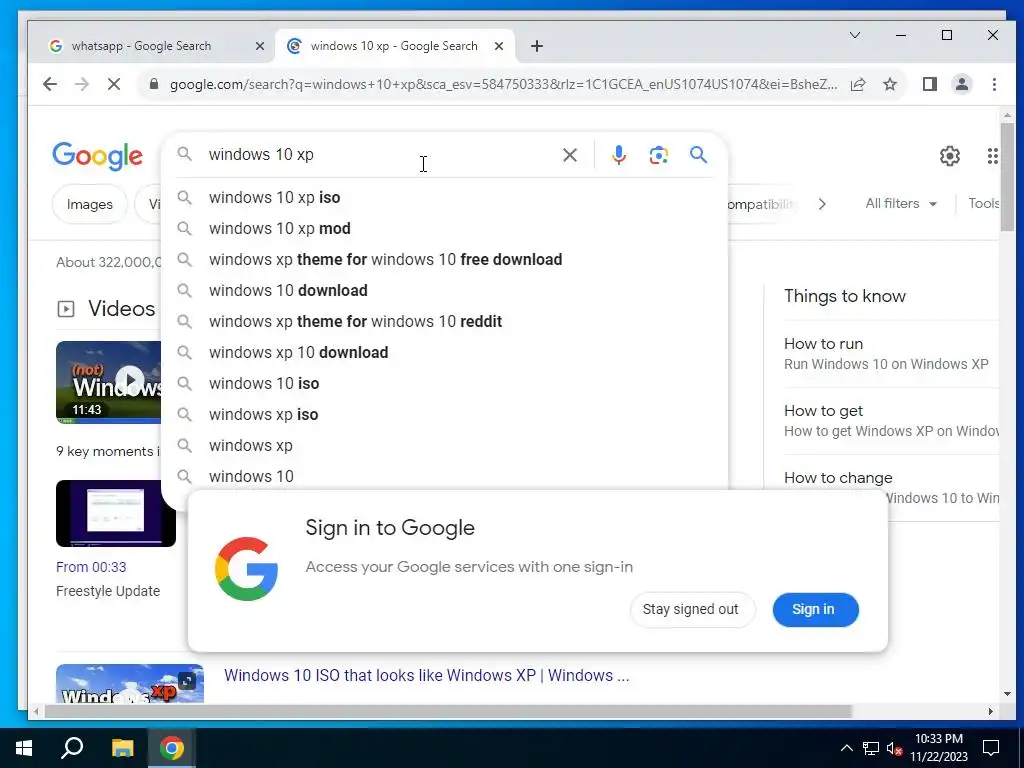Clear the search box with the X icon
This screenshot has width=1024, height=768.
click(569, 155)
